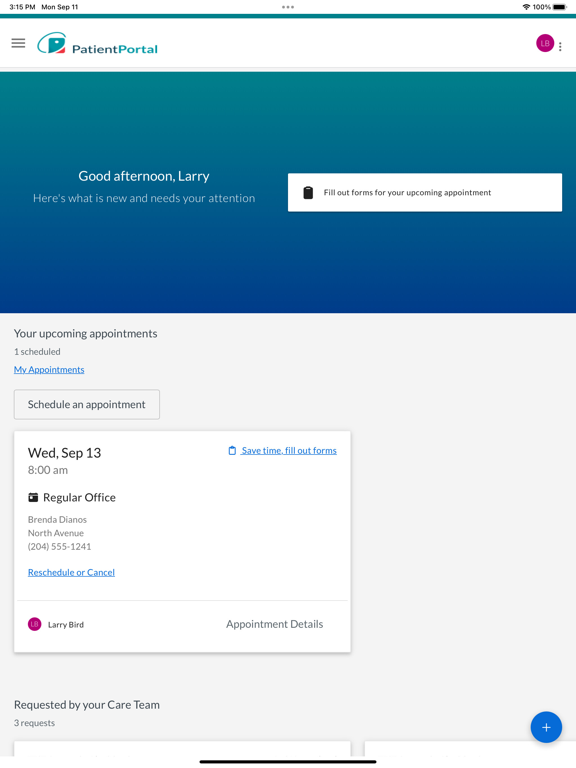Screen dimensions: 576x768
Task: Click Requested by your Care Team heading
Action: [87, 705]
